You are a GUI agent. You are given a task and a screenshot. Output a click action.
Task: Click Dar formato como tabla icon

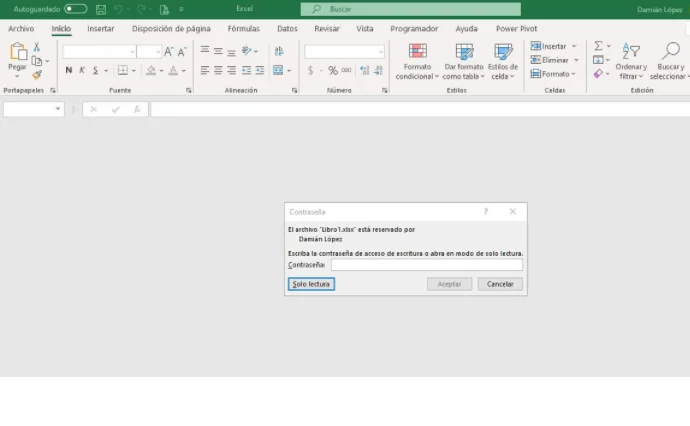click(463, 52)
